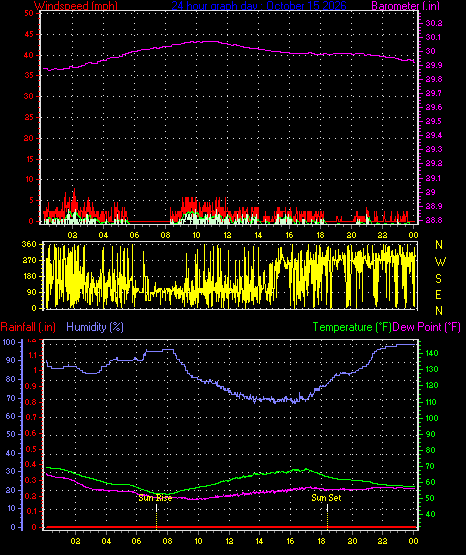Image resolution: width=466 pixels, height=555 pixels.
Task: Select the "Temperature (°F)" legend label
Action: pyautogui.click(x=352, y=327)
